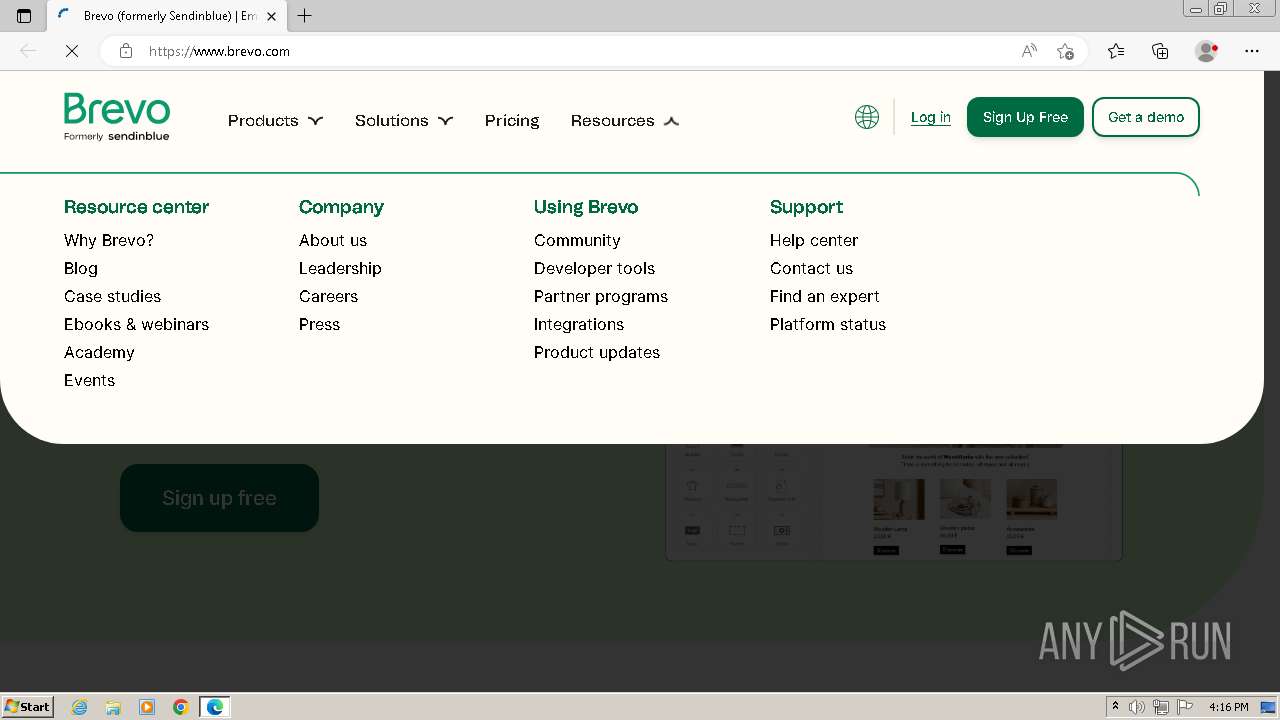Switch to Edge in taskbar
This screenshot has height=720, width=1280.
point(215,707)
